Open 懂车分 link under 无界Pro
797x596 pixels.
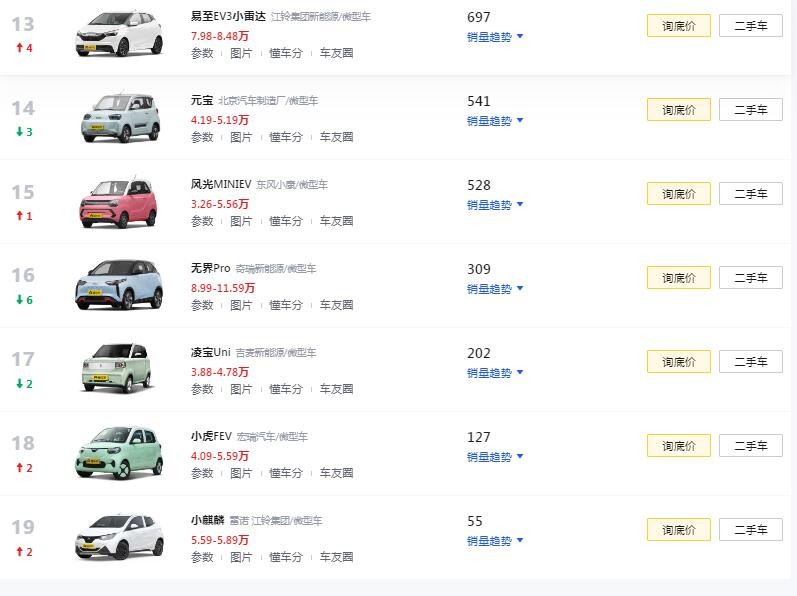coord(285,305)
